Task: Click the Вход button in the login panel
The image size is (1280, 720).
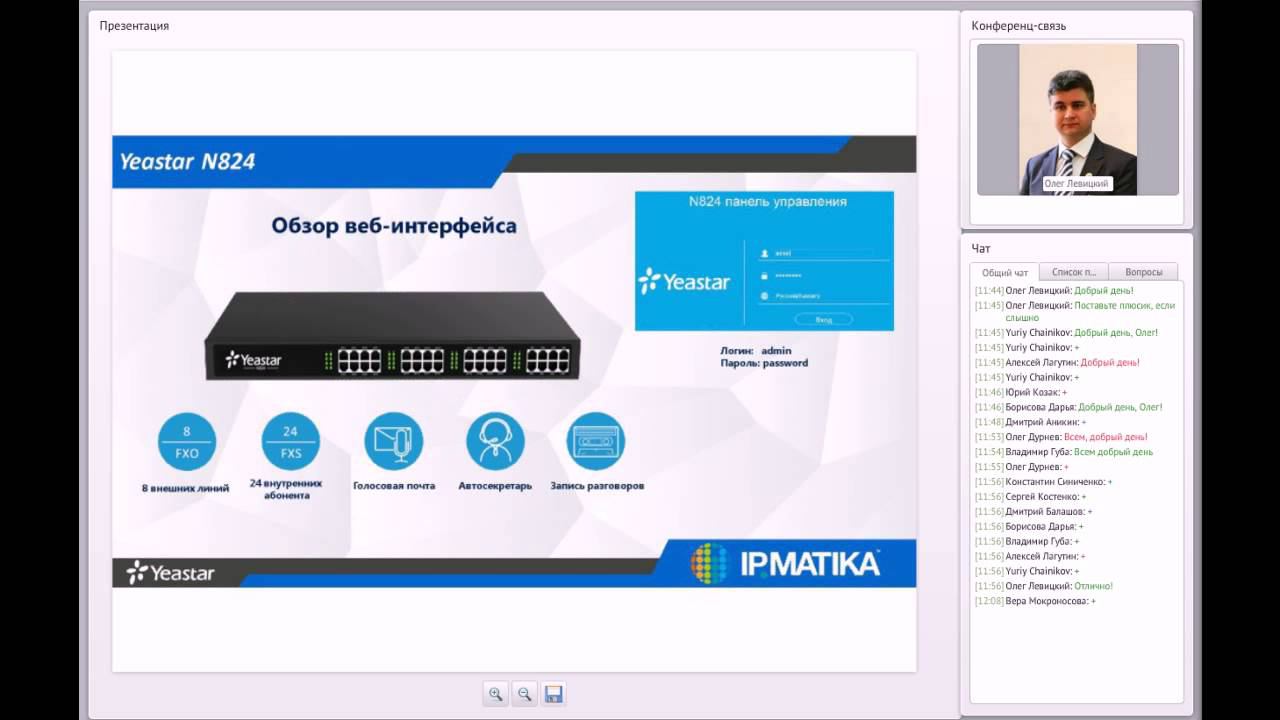Action: (824, 320)
